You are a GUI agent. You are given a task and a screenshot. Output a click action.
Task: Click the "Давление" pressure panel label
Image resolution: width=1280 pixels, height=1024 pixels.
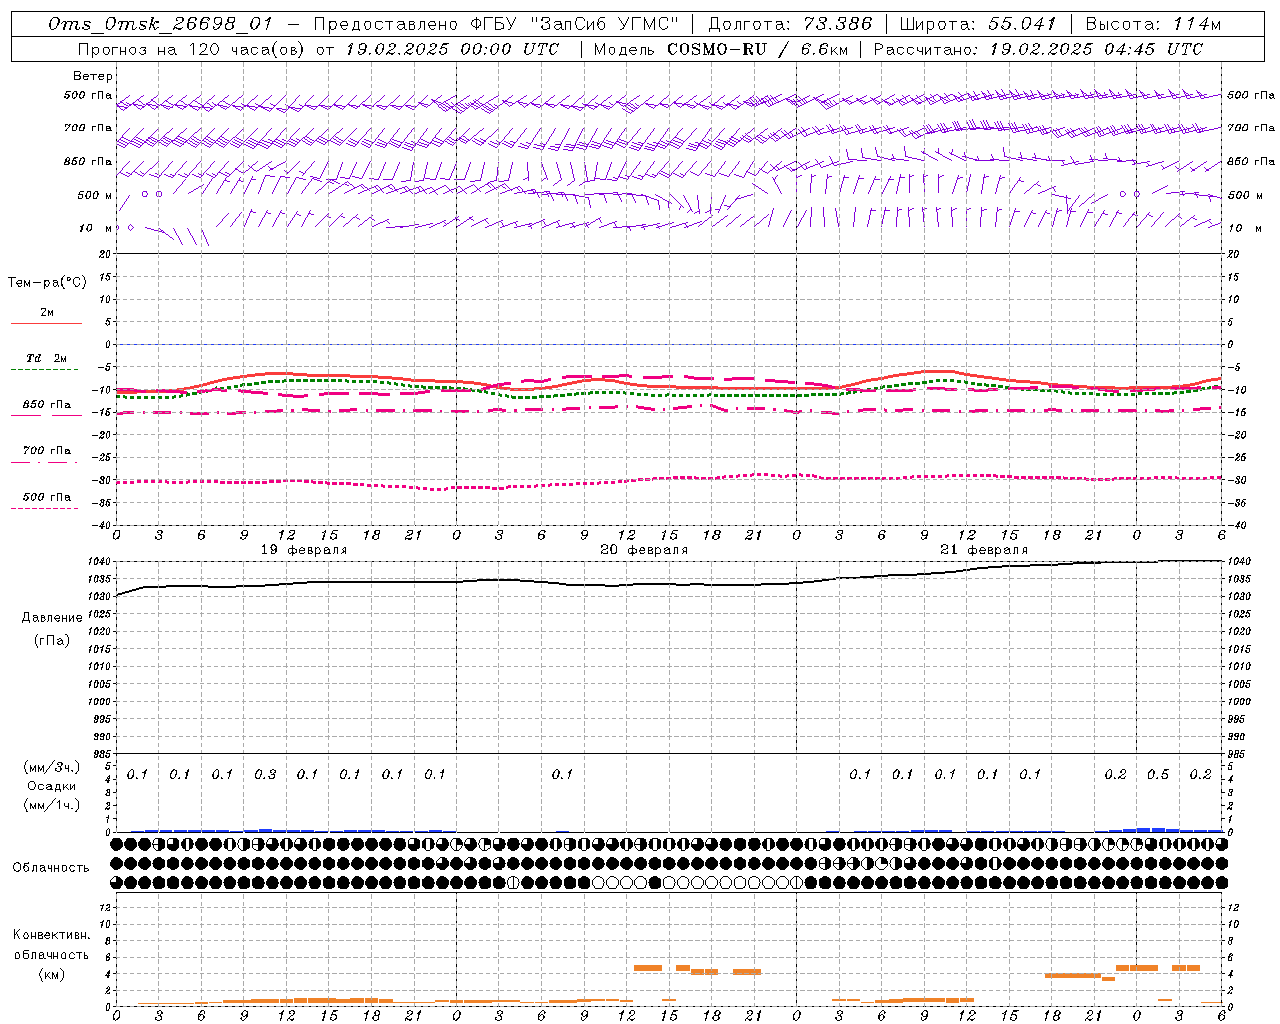coord(52,618)
